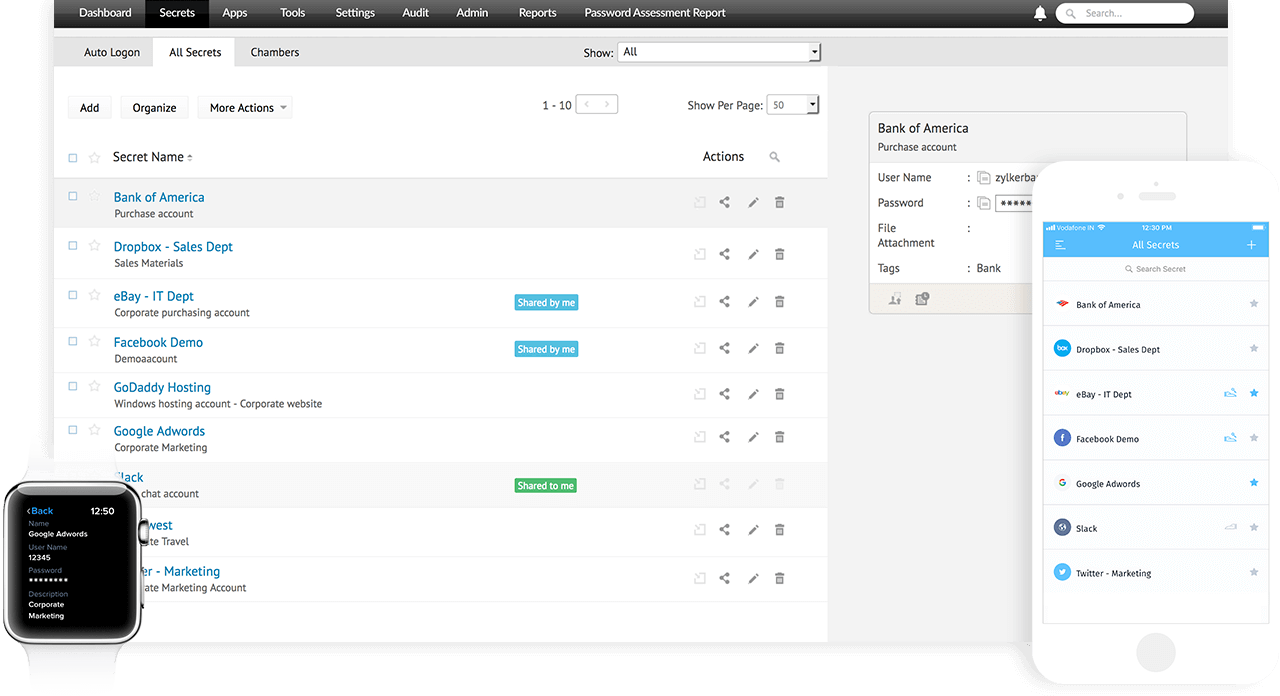The height and width of the screenshot is (696, 1280).
Task: Open the Reports menu
Action: click(x=538, y=13)
